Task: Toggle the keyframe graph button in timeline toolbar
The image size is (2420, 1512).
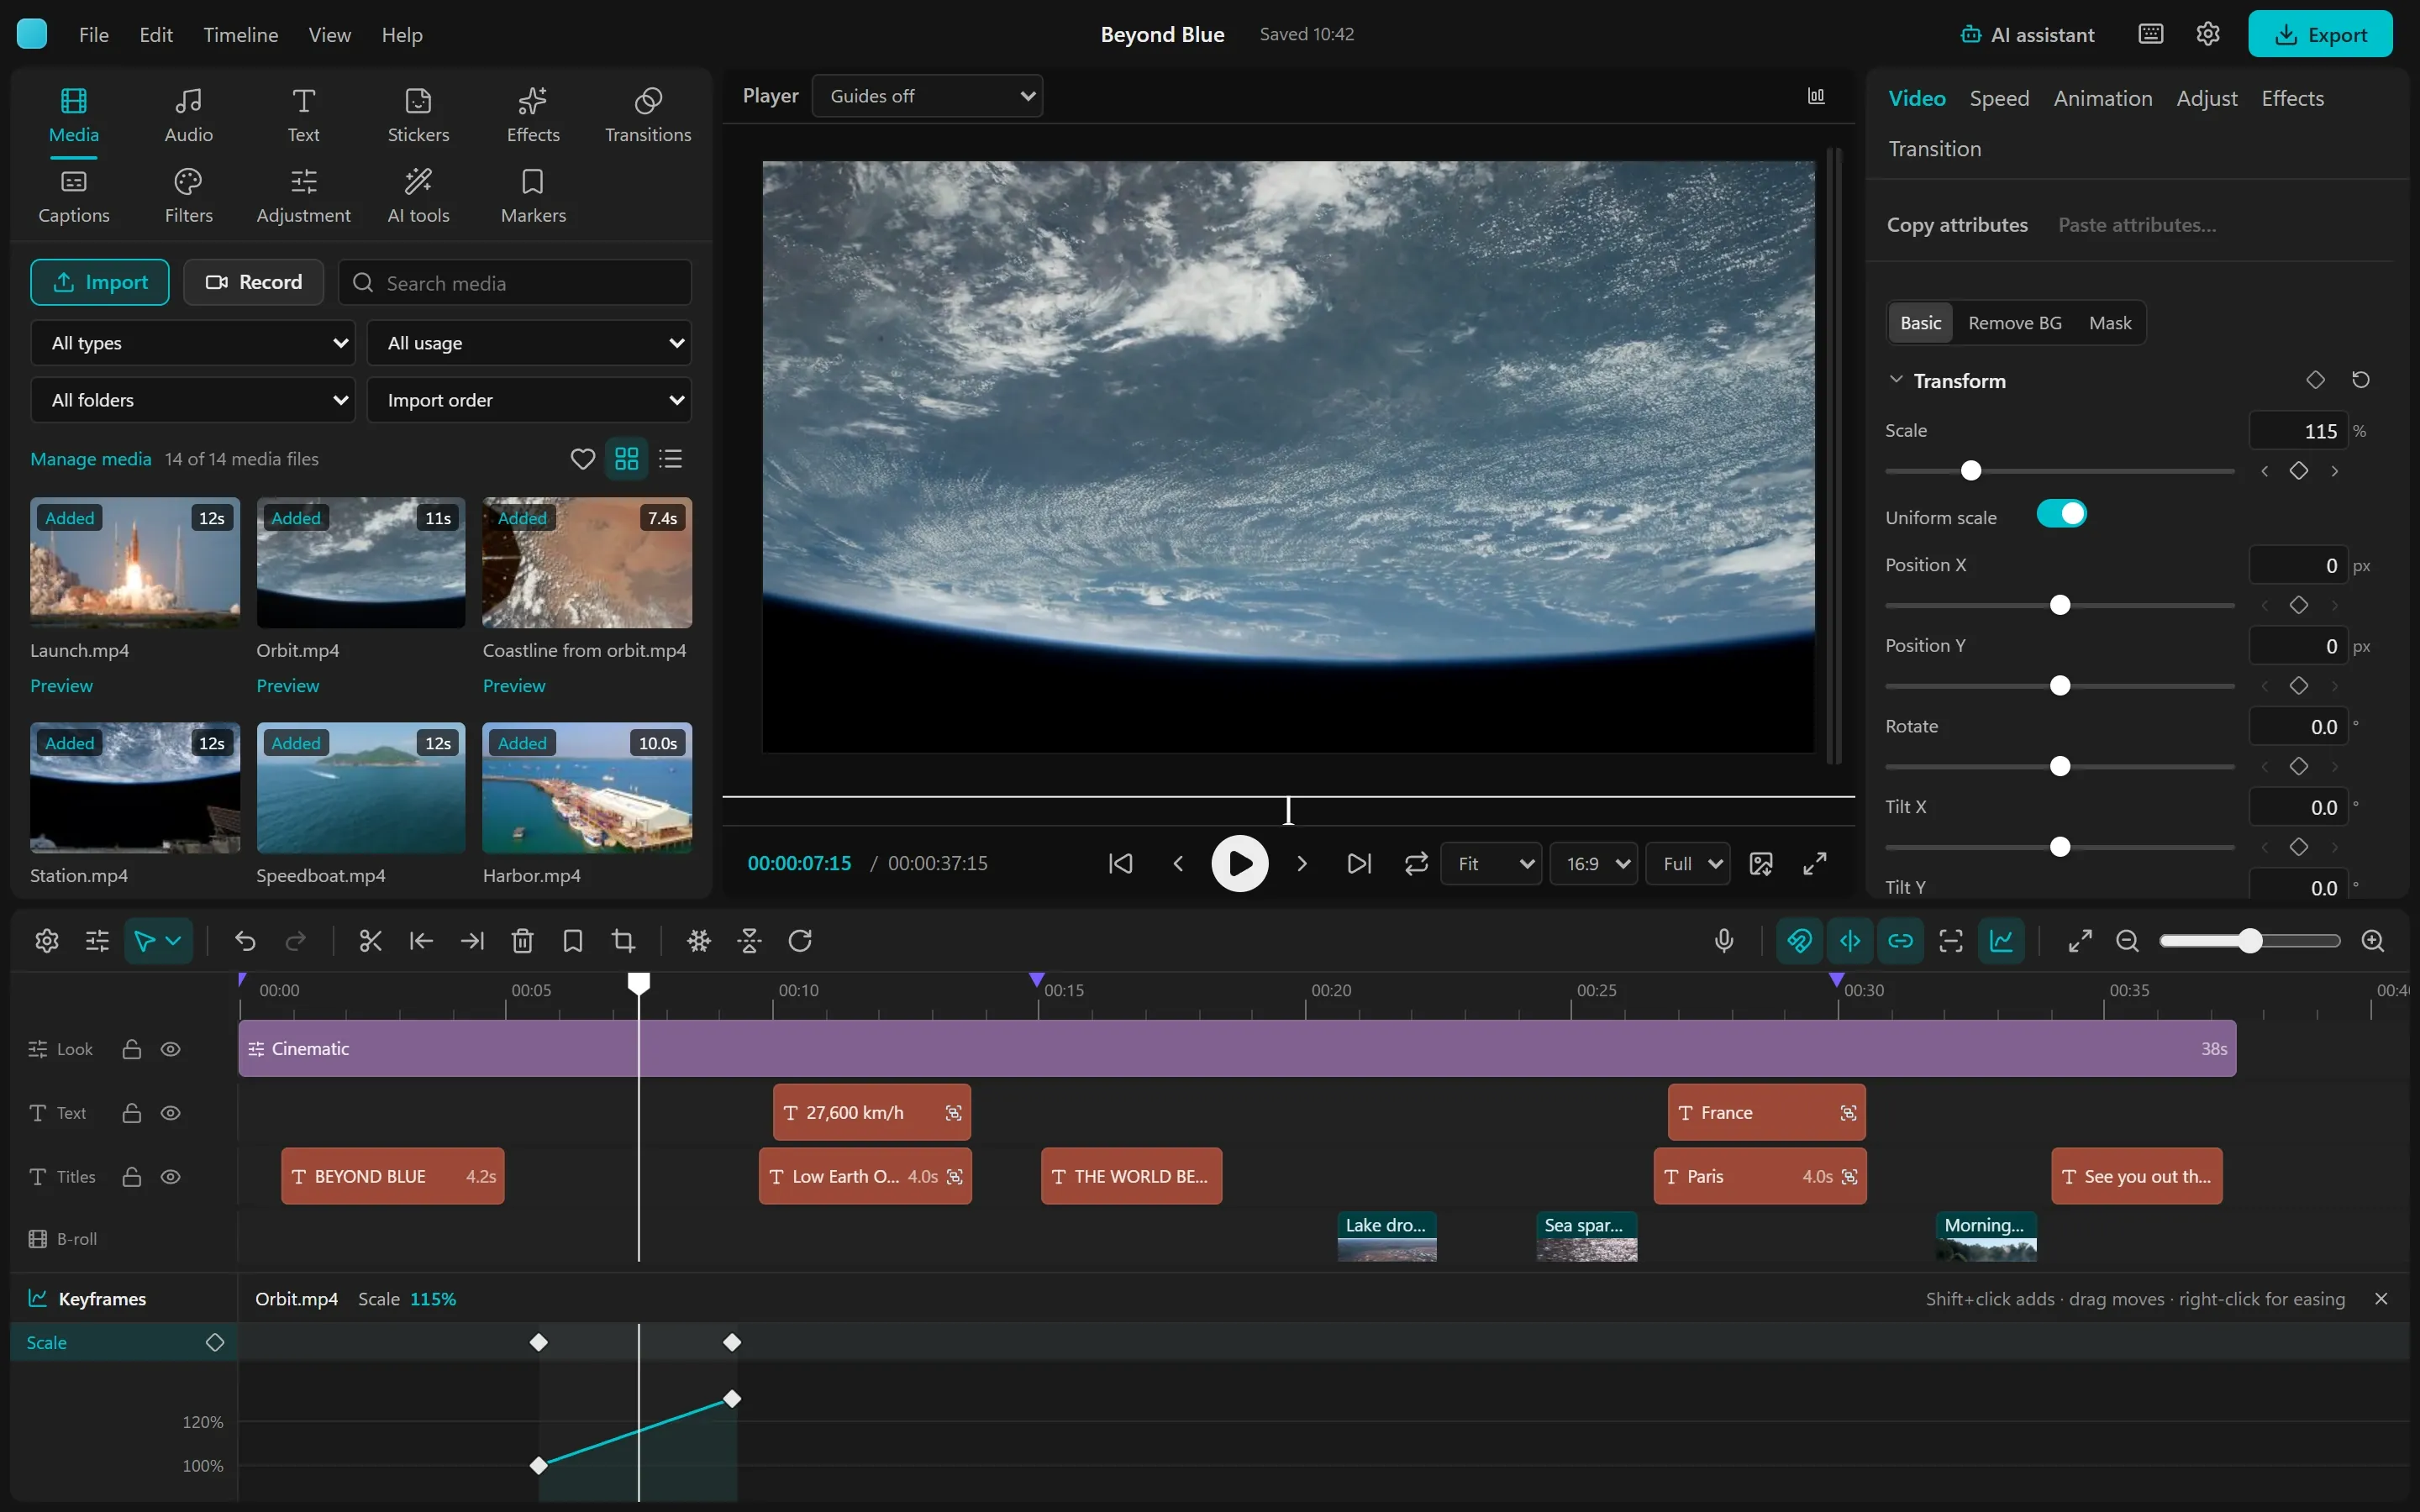Action: pos(2002,941)
